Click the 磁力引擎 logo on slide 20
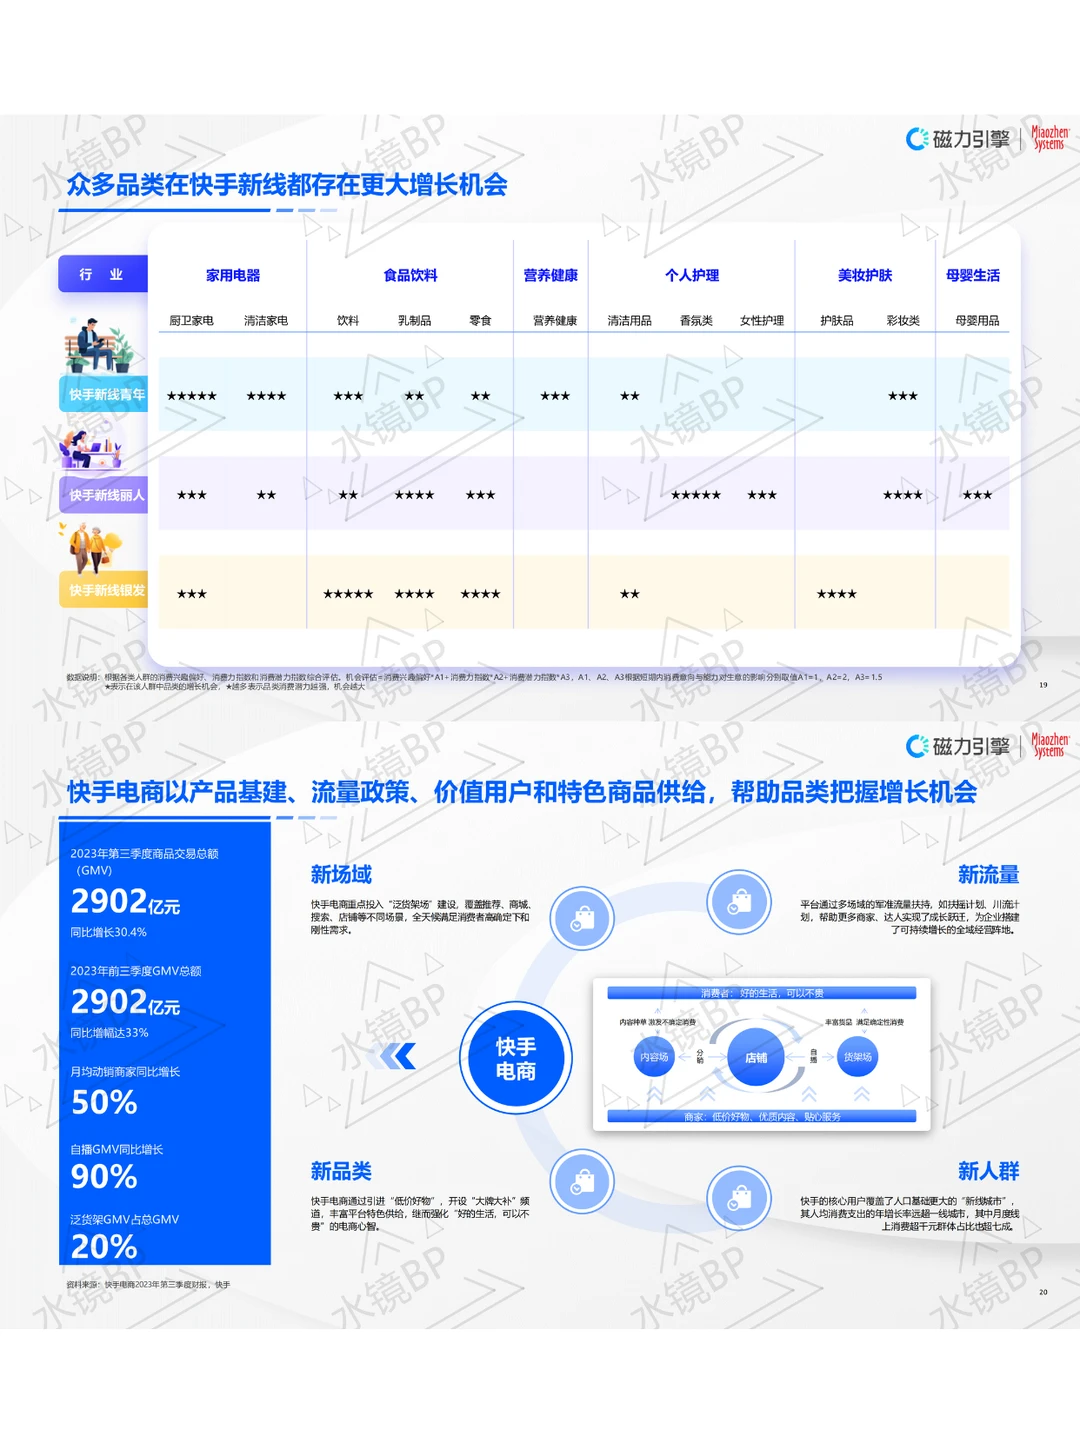 [957, 746]
